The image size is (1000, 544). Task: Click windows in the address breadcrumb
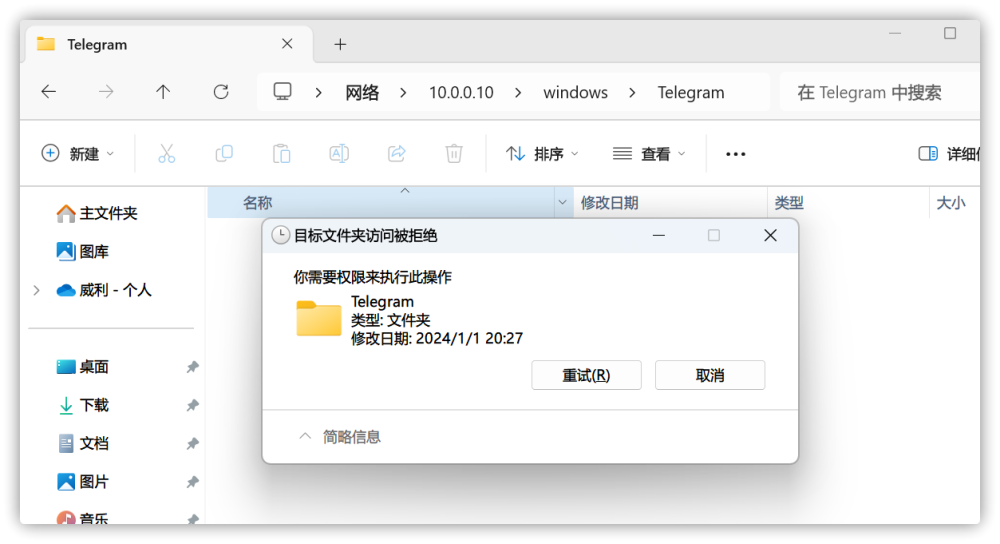coord(575,92)
